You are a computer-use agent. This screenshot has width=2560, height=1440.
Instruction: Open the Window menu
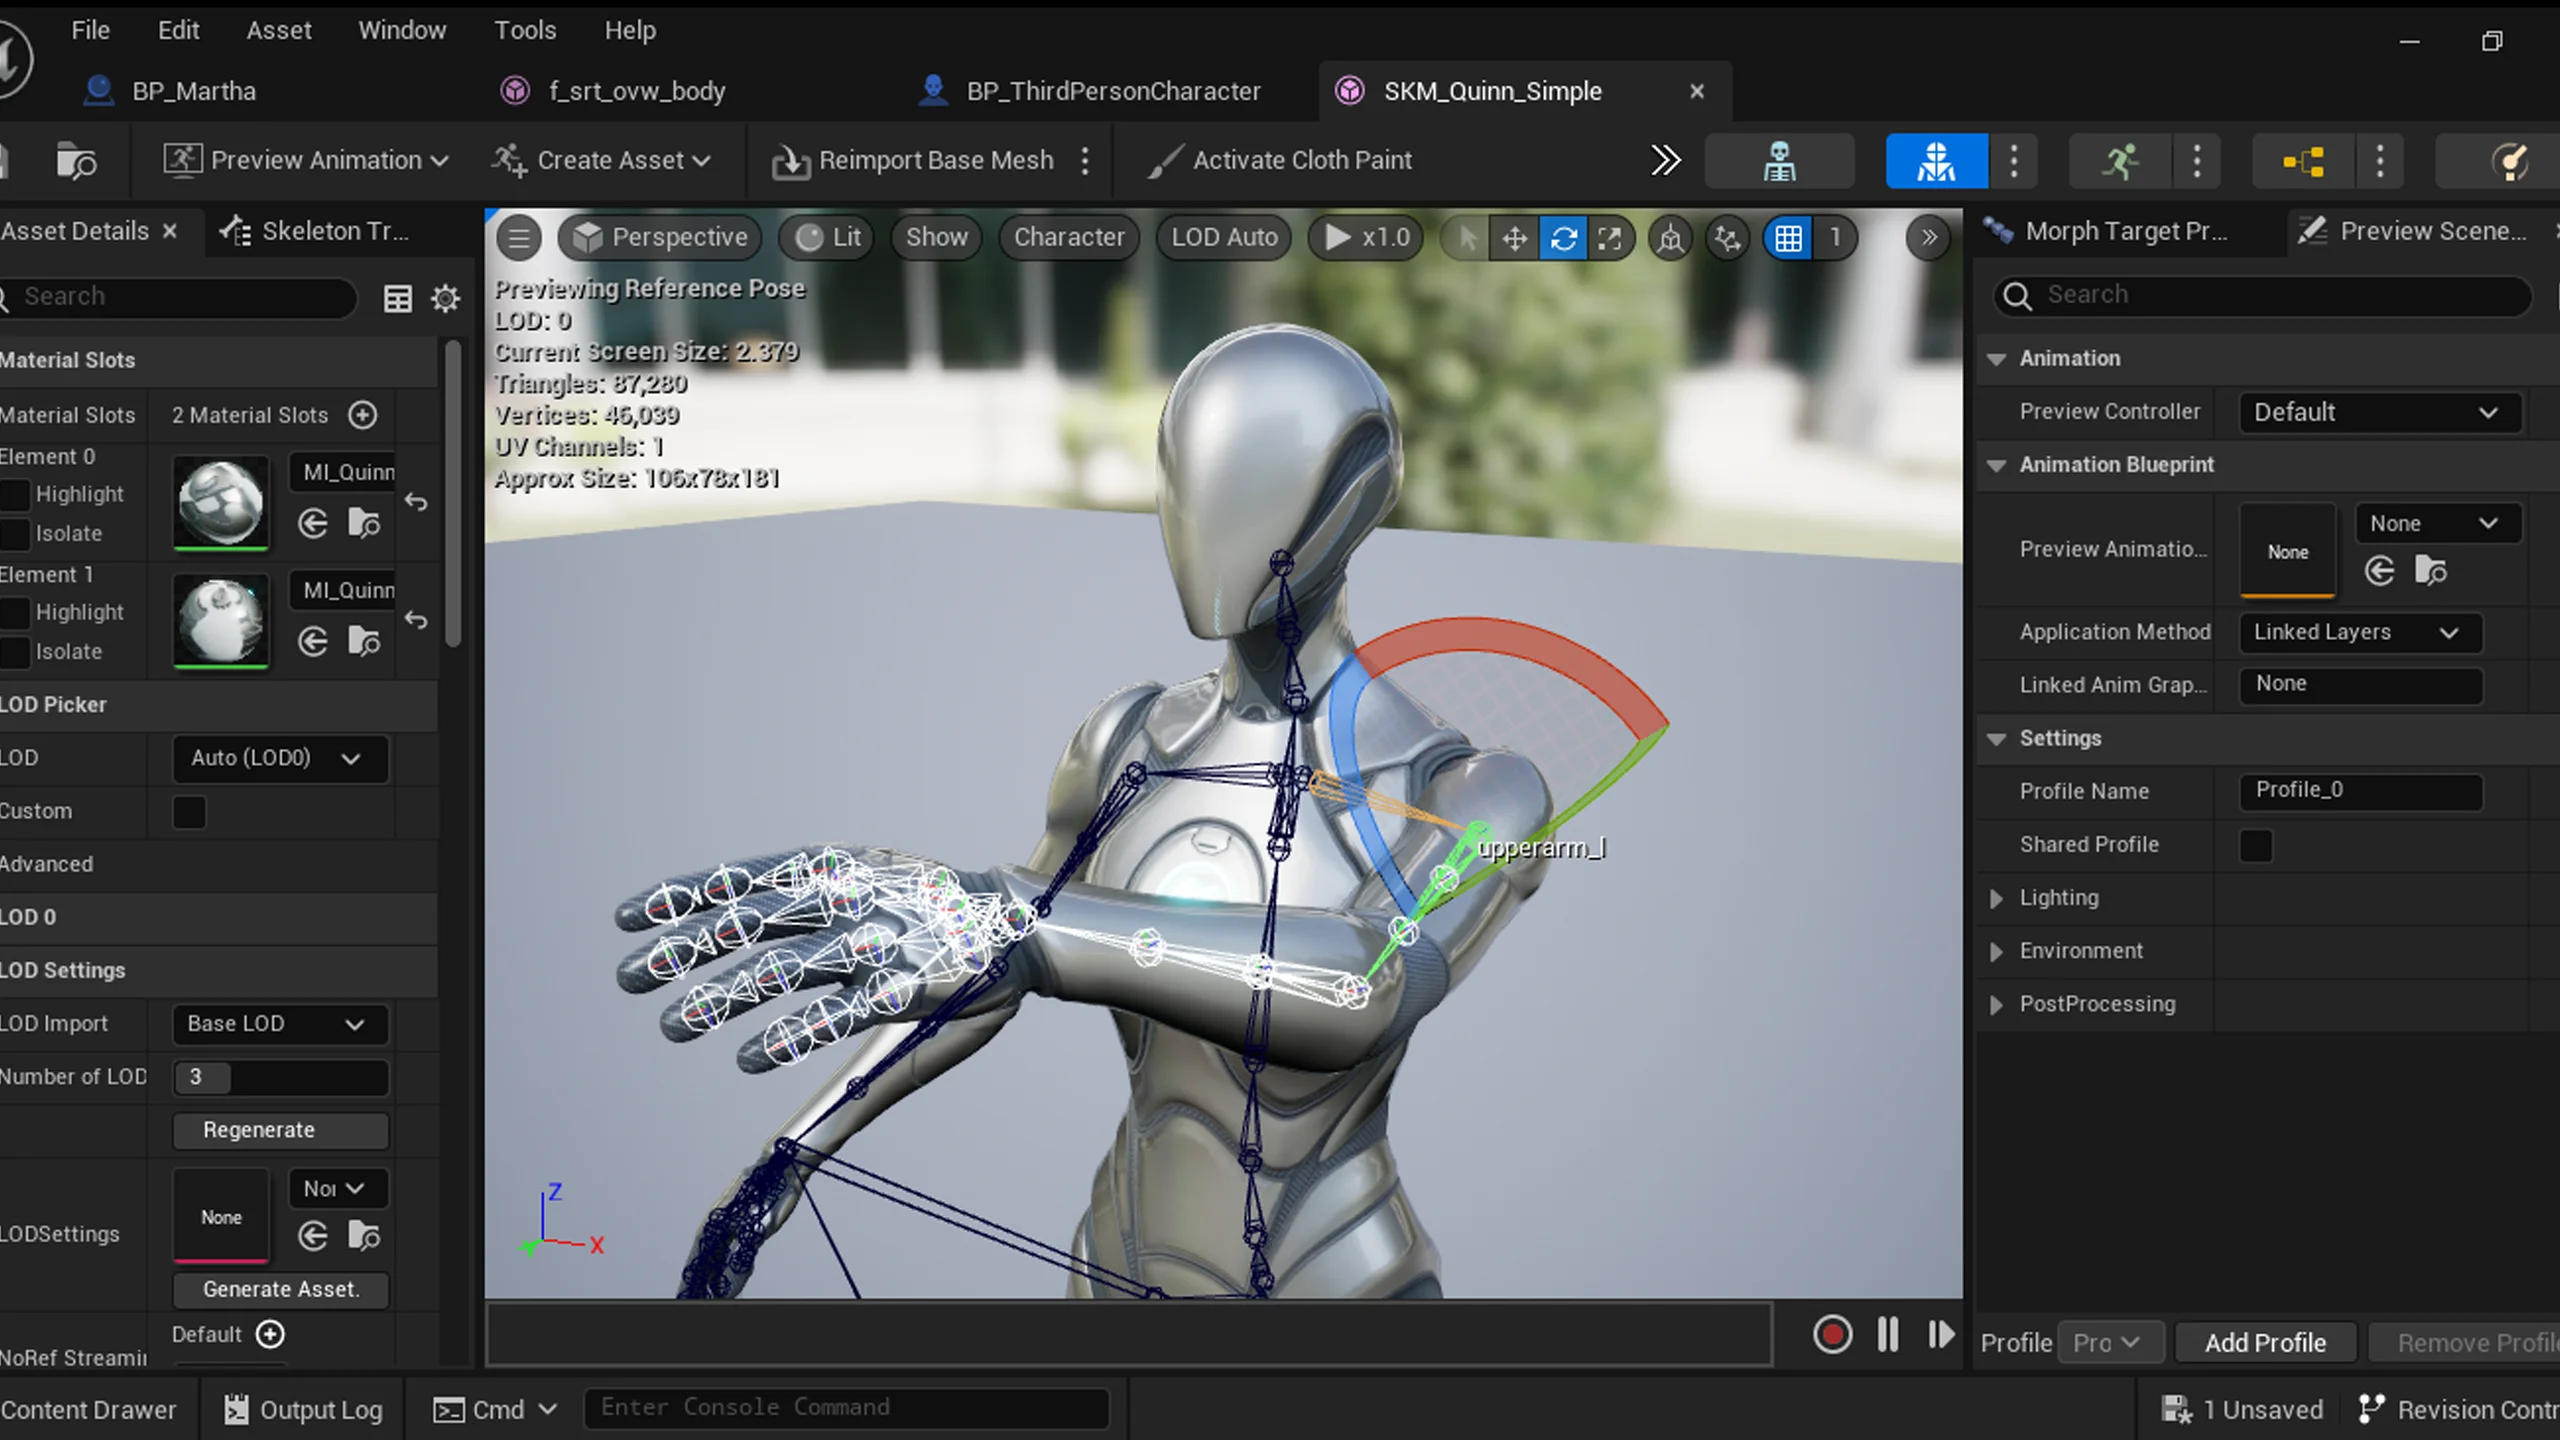pos(402,30)
